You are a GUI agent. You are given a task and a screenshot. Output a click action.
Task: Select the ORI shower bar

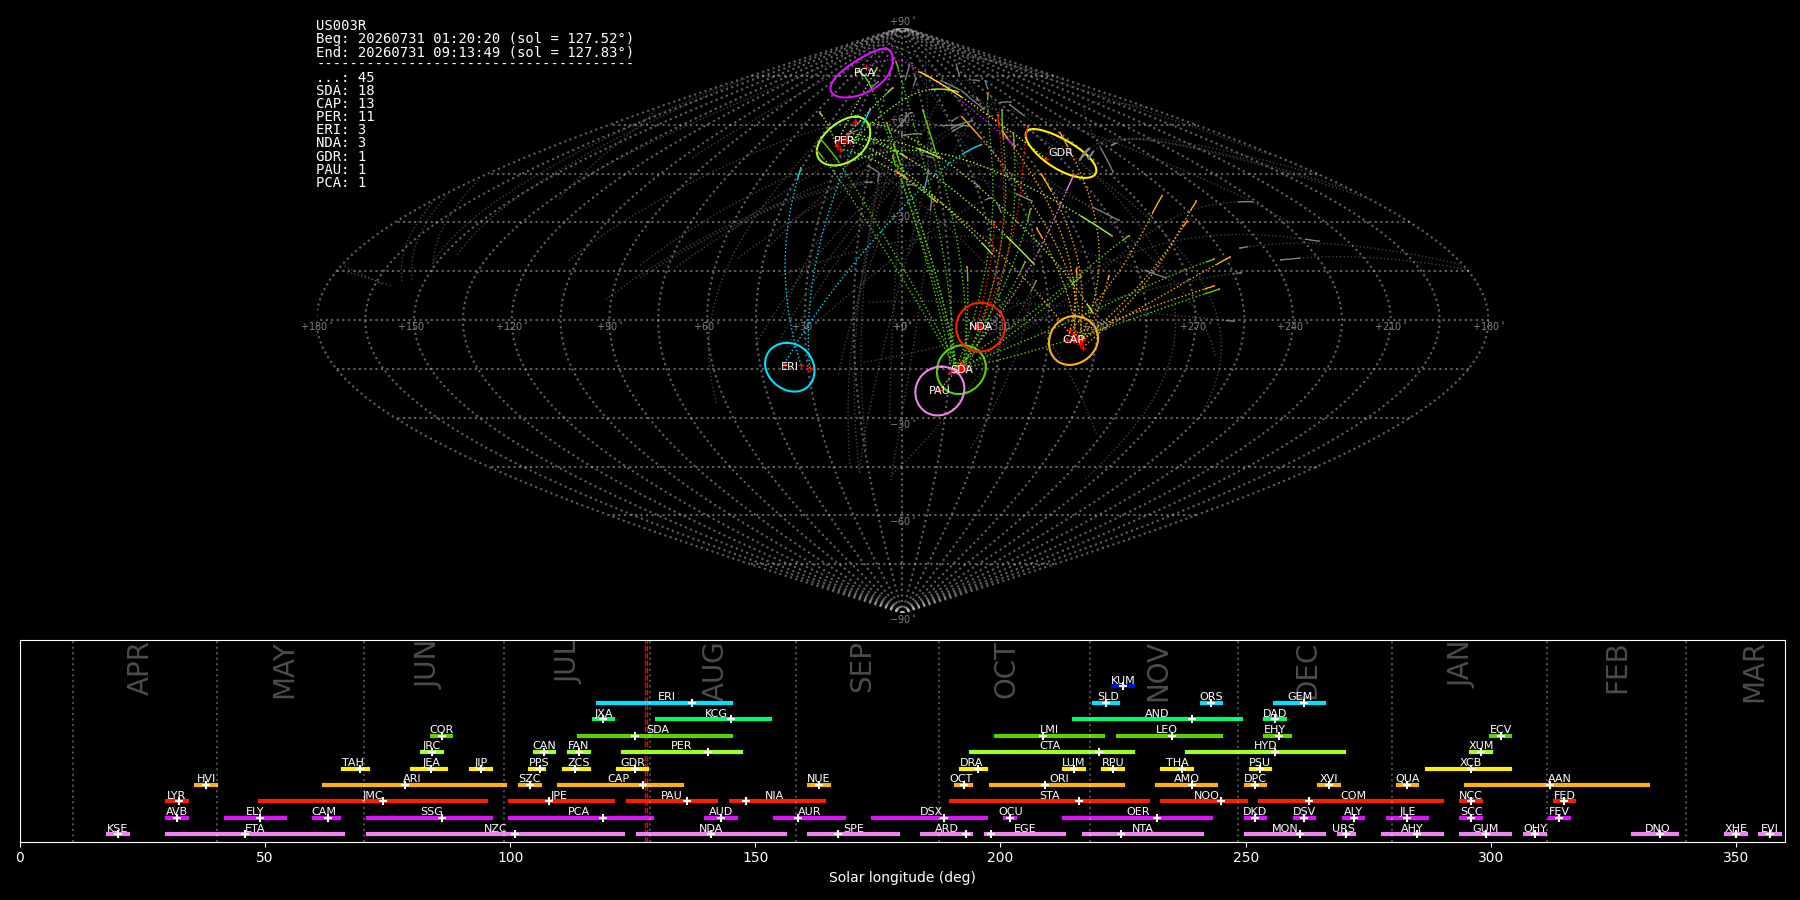(1057, 785)
